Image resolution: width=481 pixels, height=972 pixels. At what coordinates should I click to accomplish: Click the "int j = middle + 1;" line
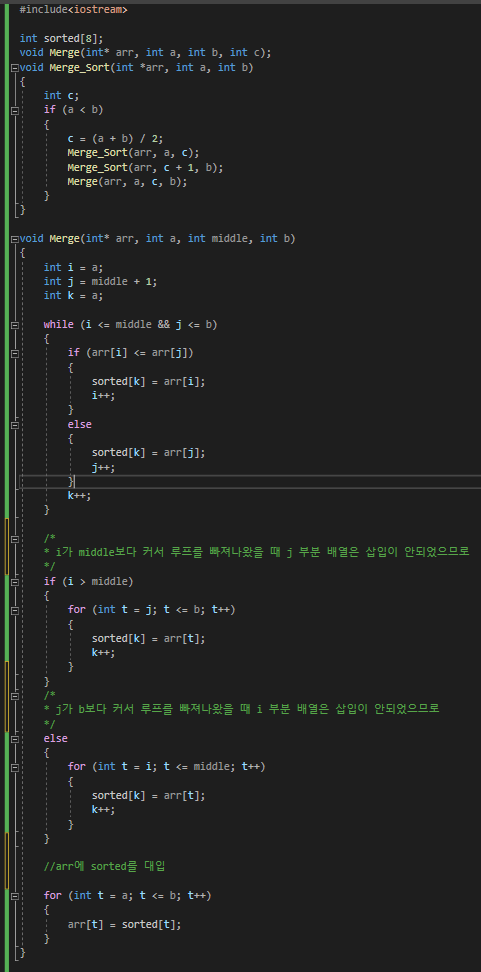click(x=100, y=281)
